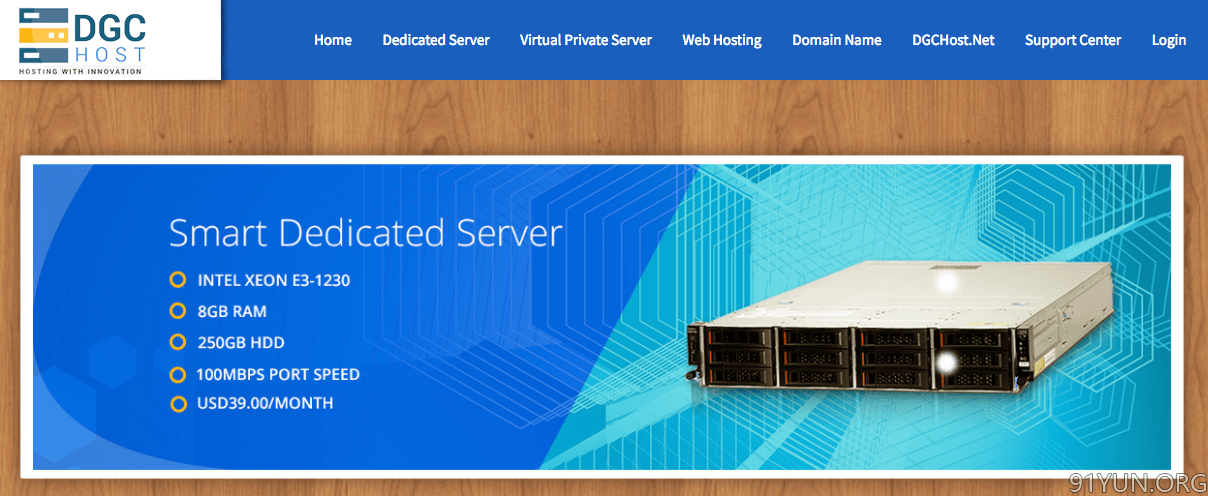The image size is (1208, 496).
Task: Go to Virtual Private Server page
Action: 586,40
